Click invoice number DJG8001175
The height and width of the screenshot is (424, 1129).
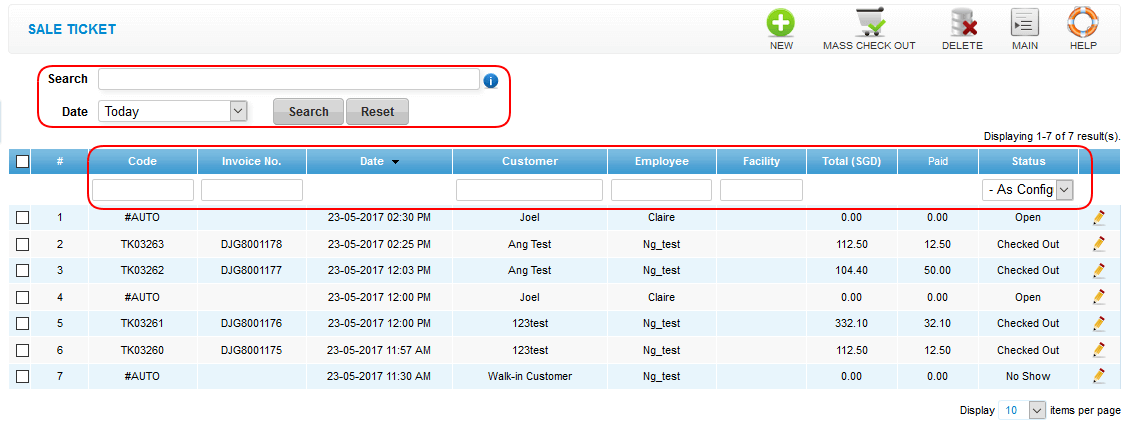click(251, 350)
